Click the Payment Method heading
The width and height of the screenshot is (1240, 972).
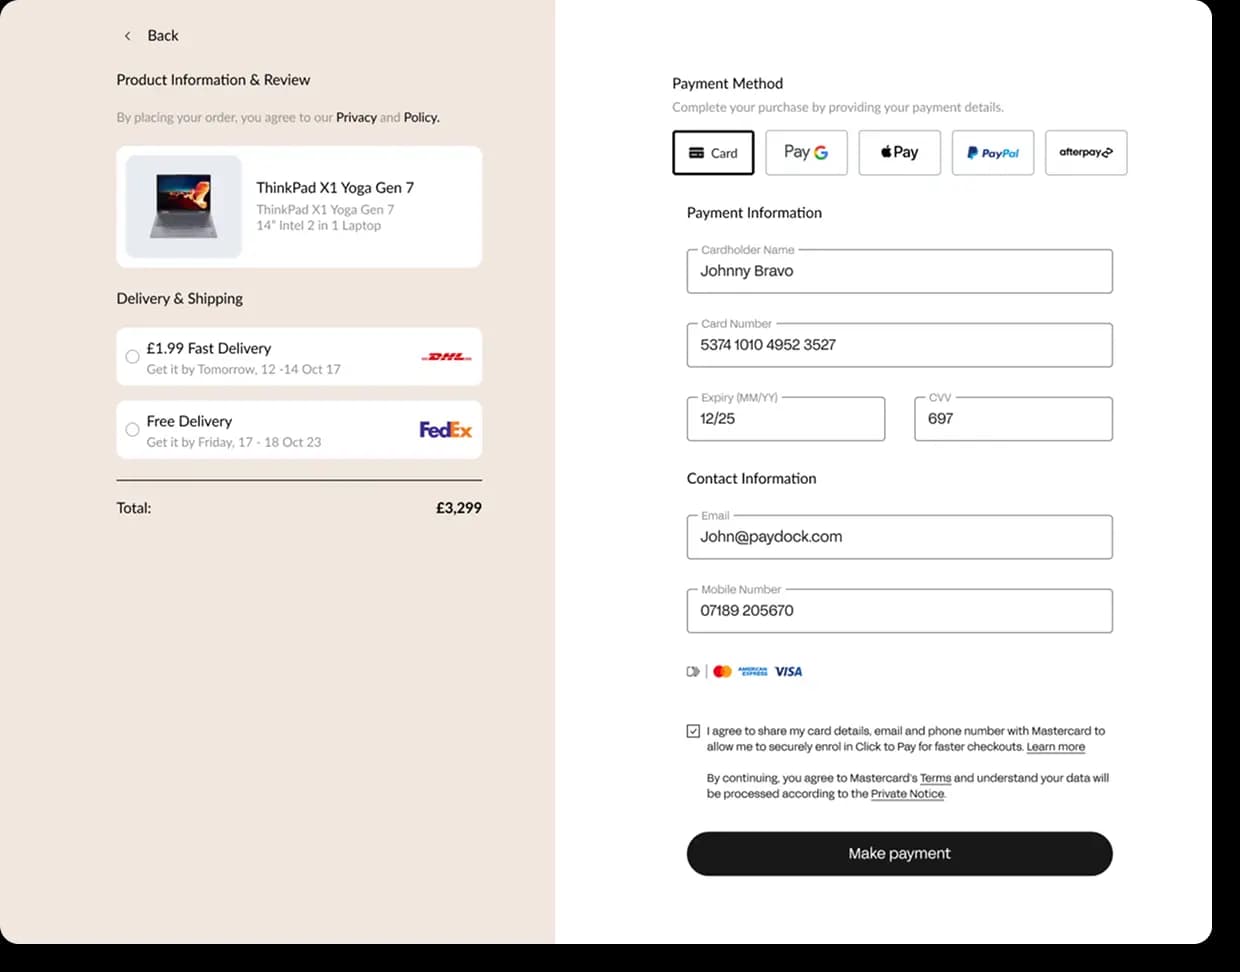727,84
